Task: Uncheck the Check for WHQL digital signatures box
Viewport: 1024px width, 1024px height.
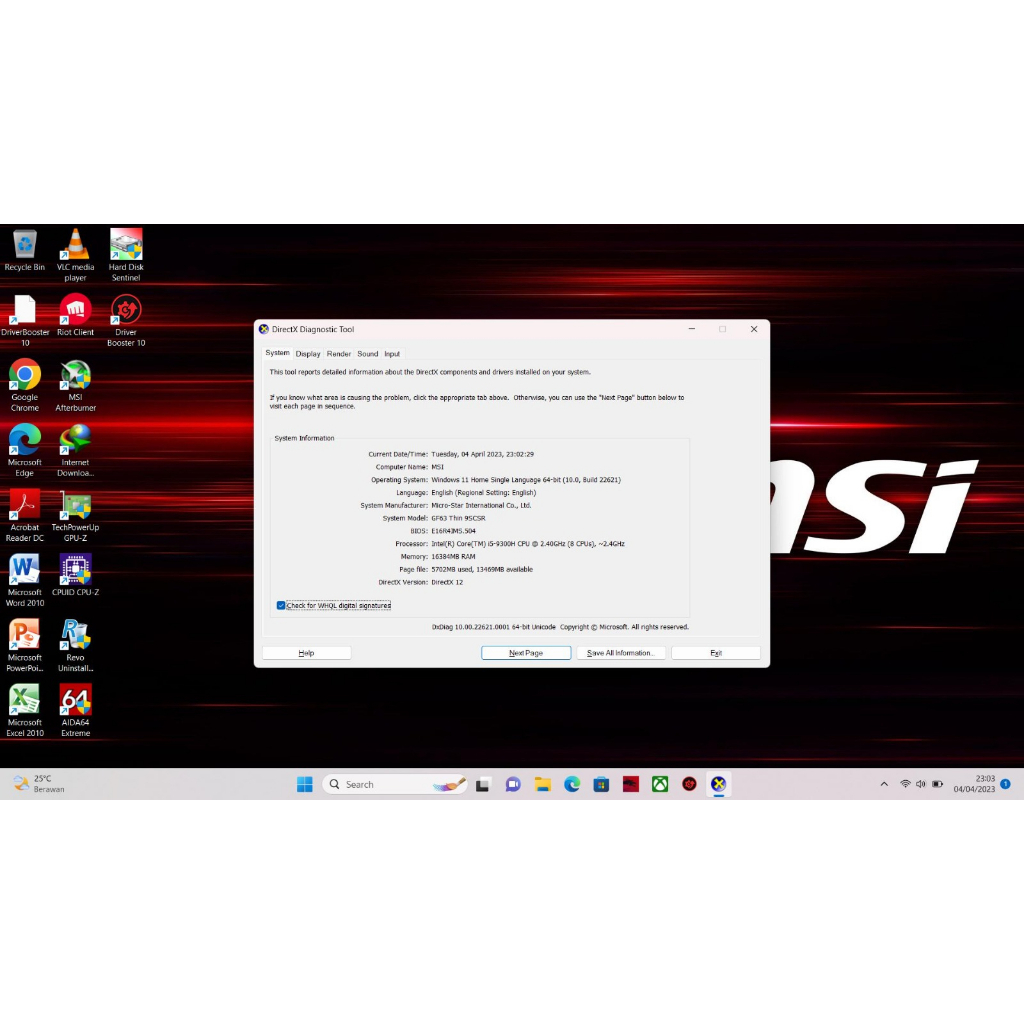Action: pyautogui.click(x=281, y=605)
